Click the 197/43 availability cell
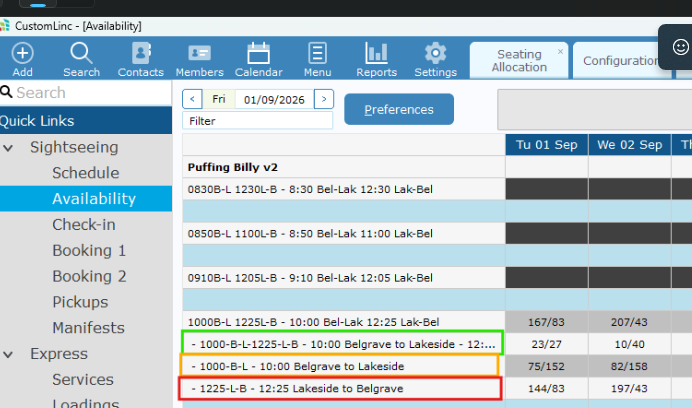Viewport: 692px width, 408px height. point(629,388)
